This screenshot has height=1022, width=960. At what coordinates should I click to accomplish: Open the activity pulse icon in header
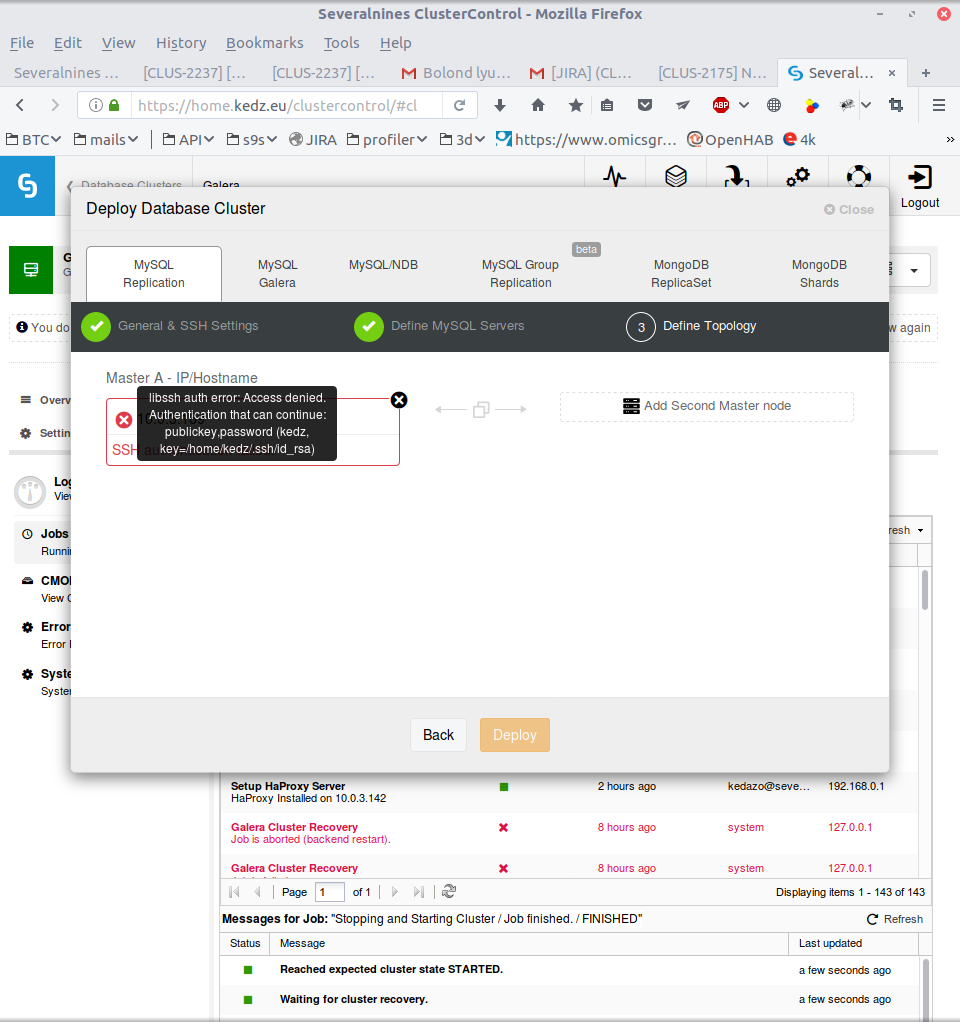(x=614, y=177)
